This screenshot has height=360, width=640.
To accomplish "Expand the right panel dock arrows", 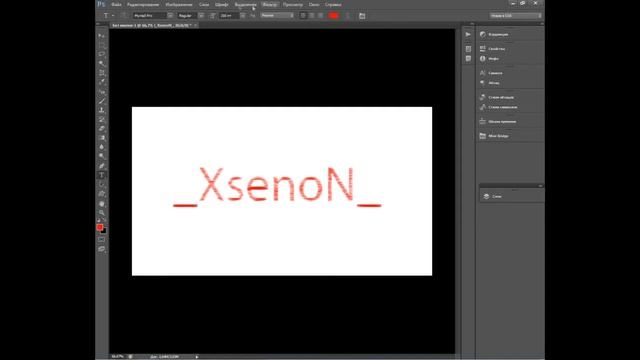I will point(542,24).
